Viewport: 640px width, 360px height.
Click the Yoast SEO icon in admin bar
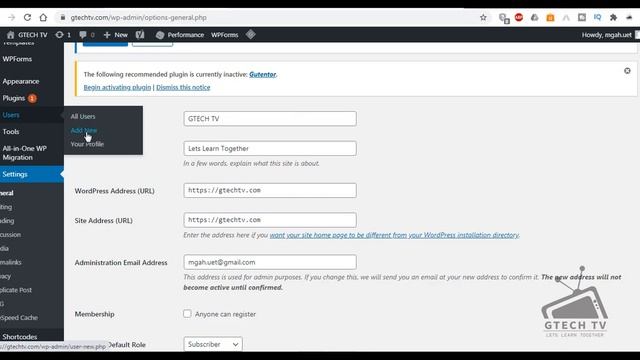[140, 35]
